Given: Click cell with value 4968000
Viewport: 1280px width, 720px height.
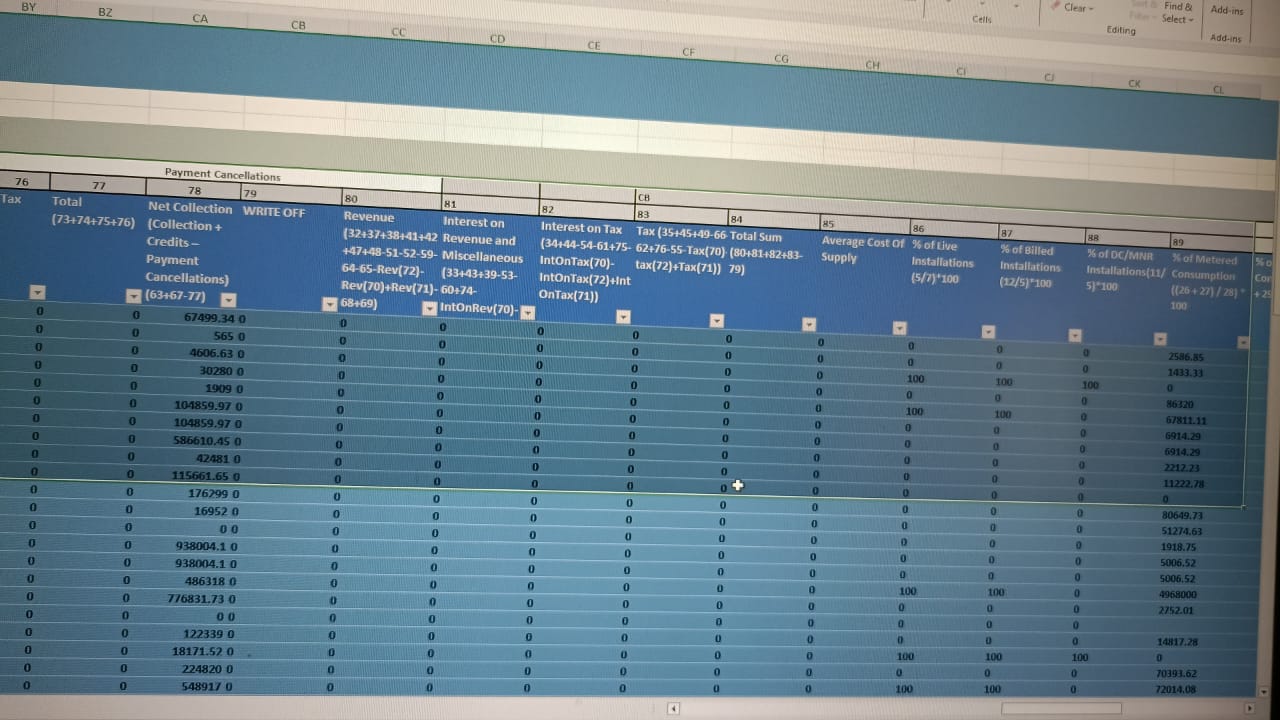Looking at the screenshot, I should (1177, 595).
